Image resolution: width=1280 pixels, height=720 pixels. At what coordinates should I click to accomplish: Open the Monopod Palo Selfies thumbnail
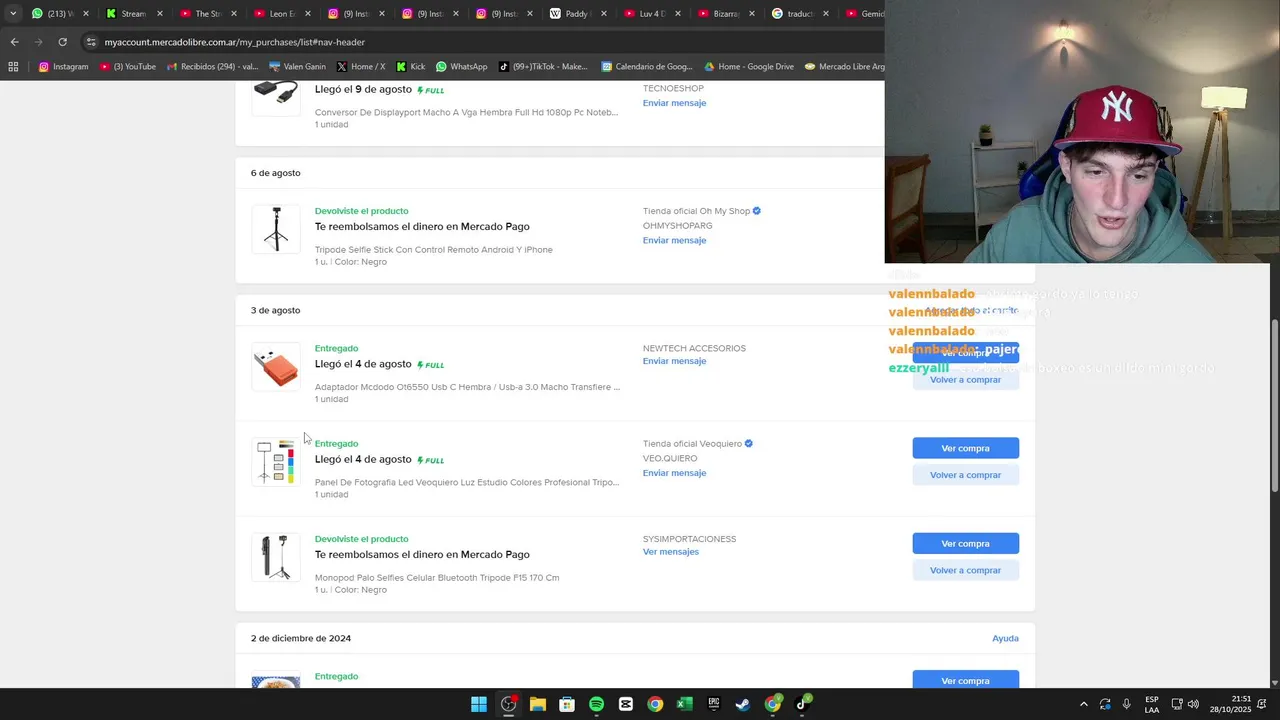tap(276, 557)
